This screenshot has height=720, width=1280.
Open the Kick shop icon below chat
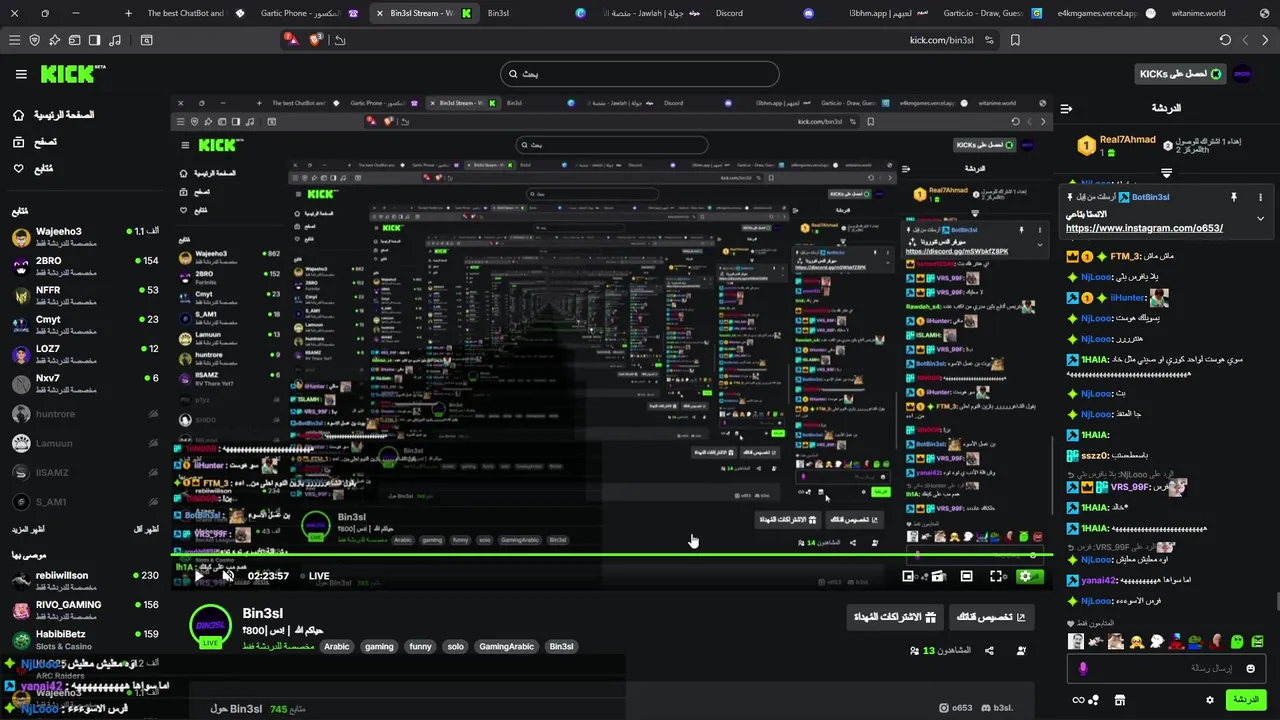(x=1120, y=700)
